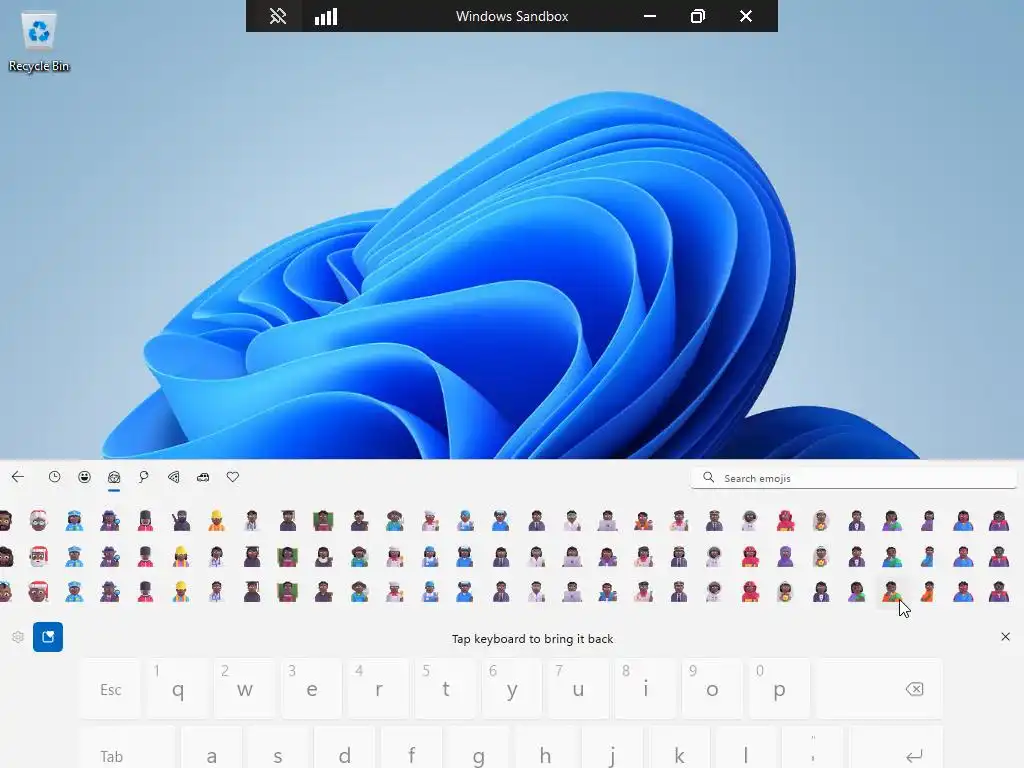Open touch keyboard settings gear
The height and width of the screenshot is (768, 1024).
point(18,637)
